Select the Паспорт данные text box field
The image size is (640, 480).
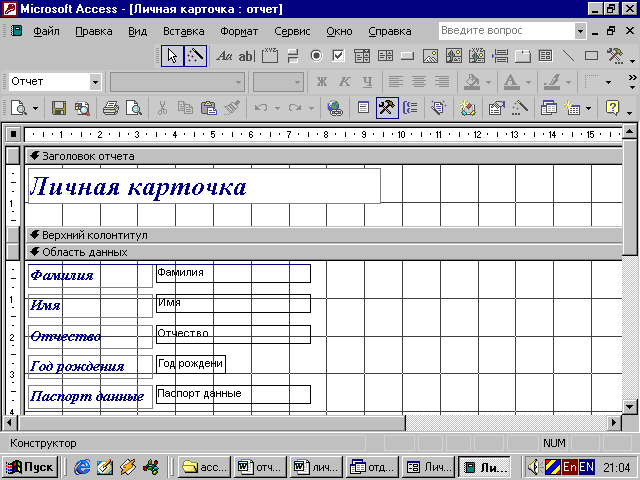click(x=233, y=394)
